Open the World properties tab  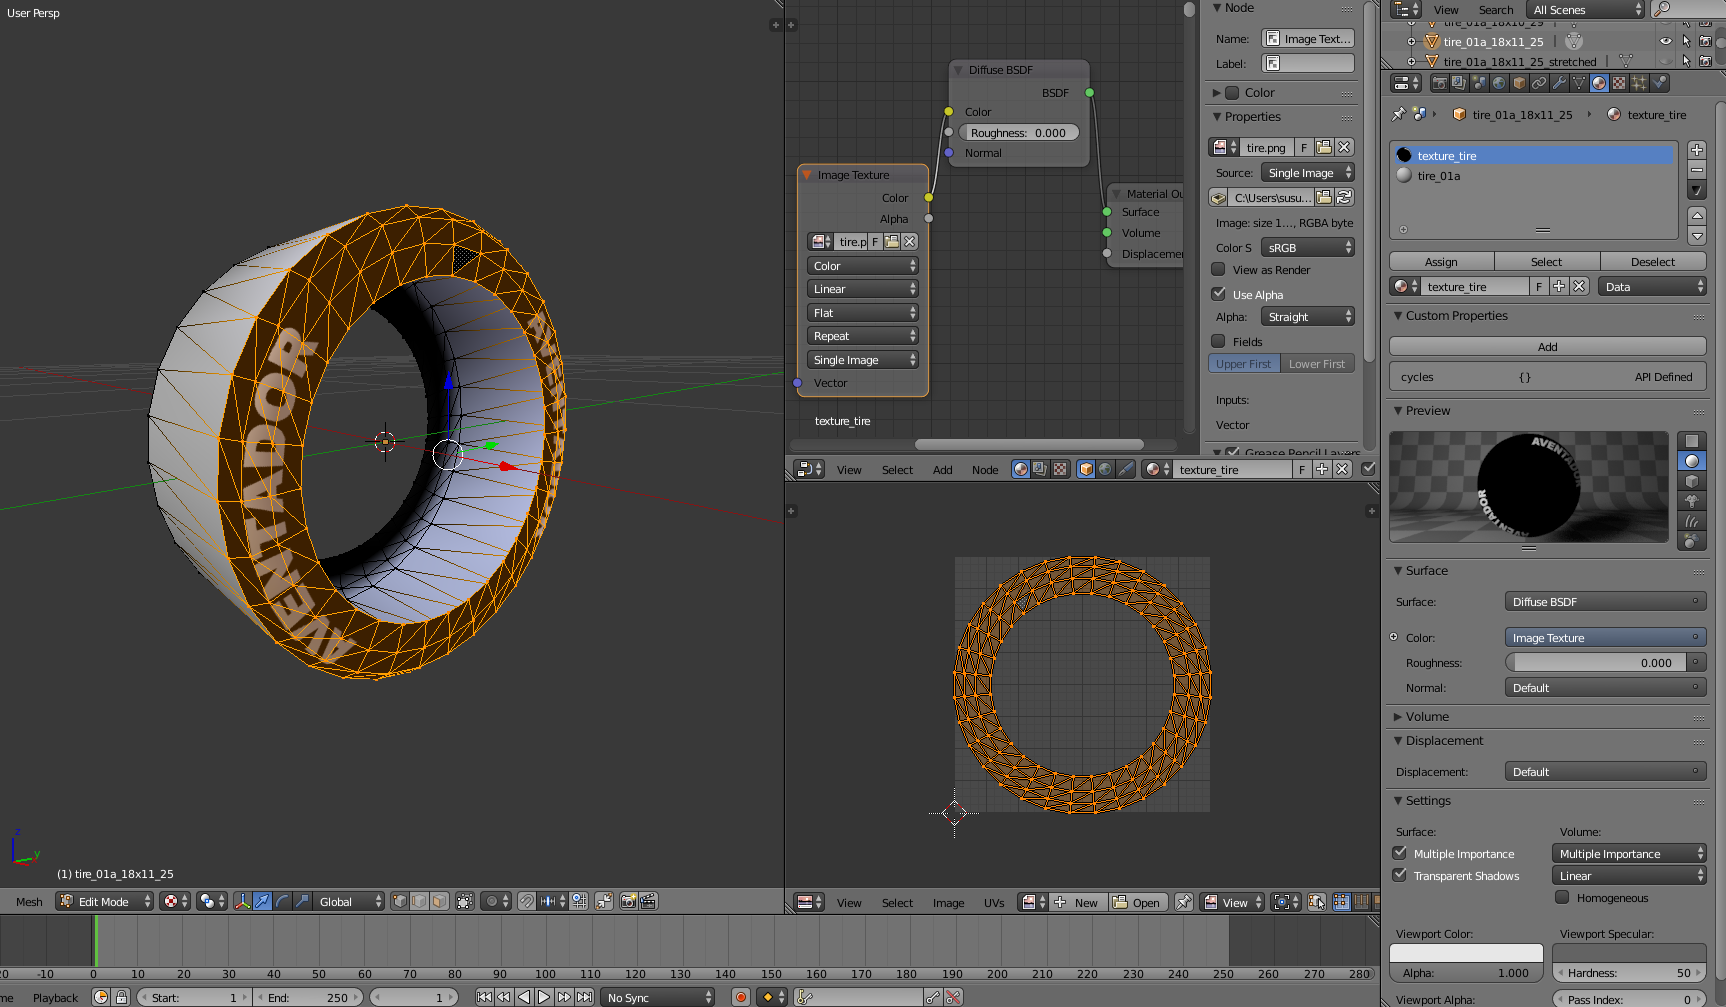(1499, 83)
